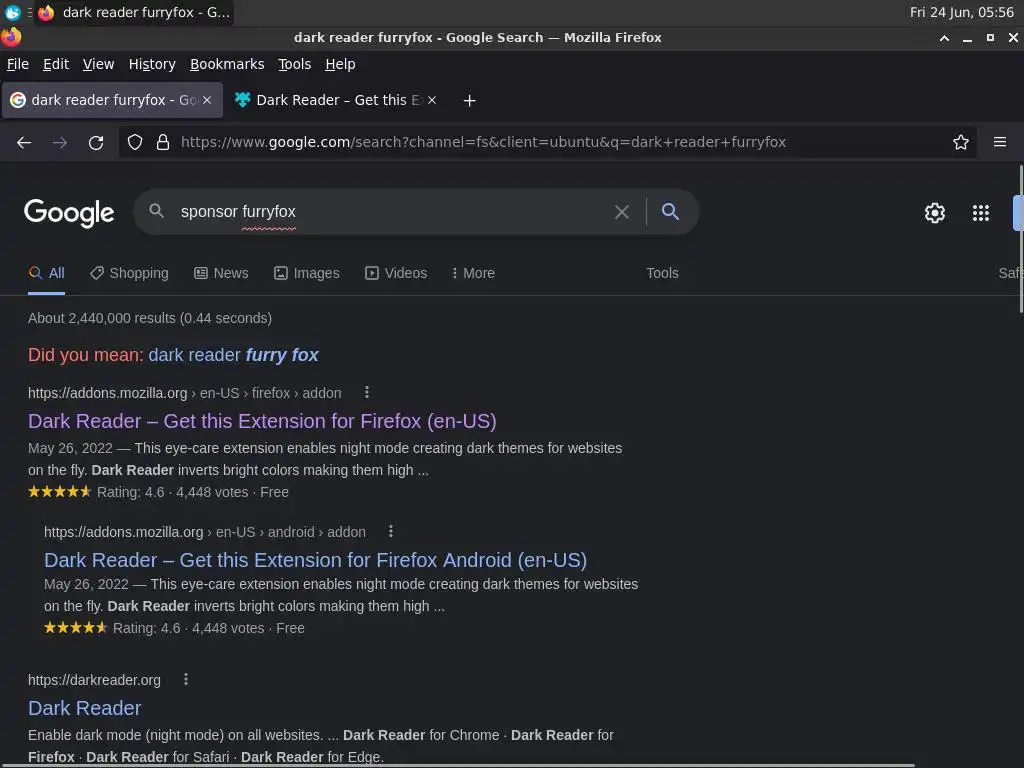Open the Bookmarks menu
1024x768 pixels.
227,64
